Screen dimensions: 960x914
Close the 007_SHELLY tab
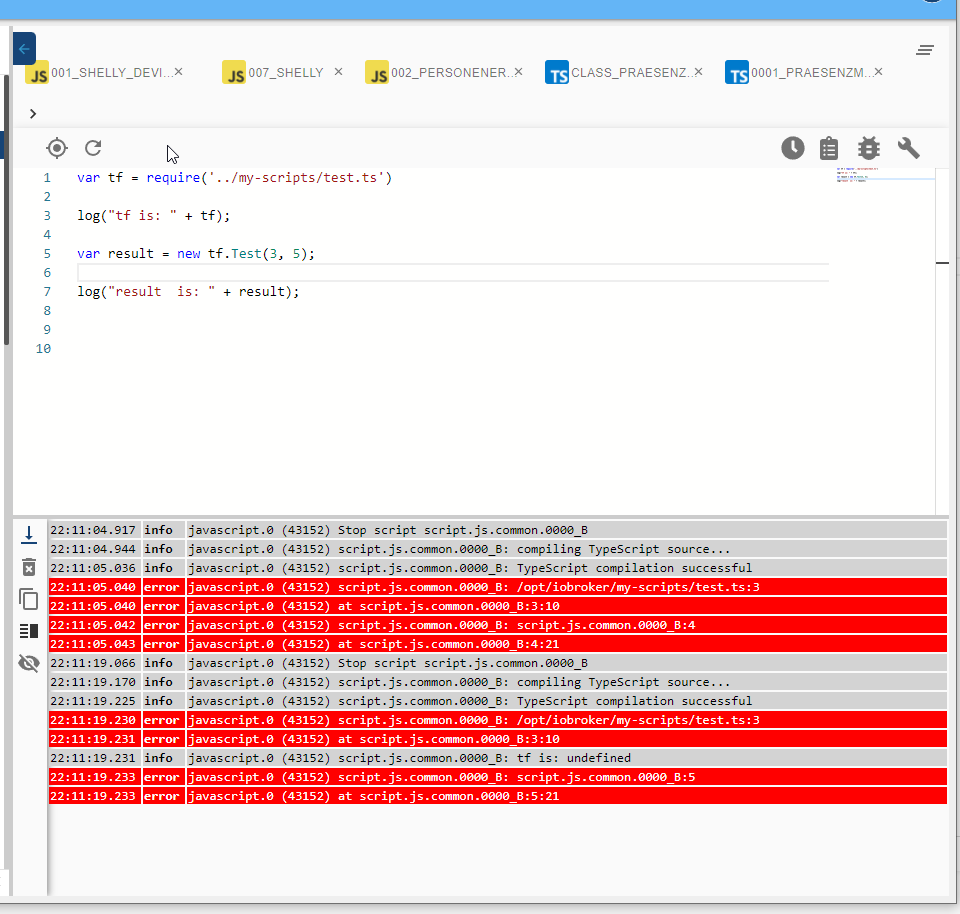338,72
